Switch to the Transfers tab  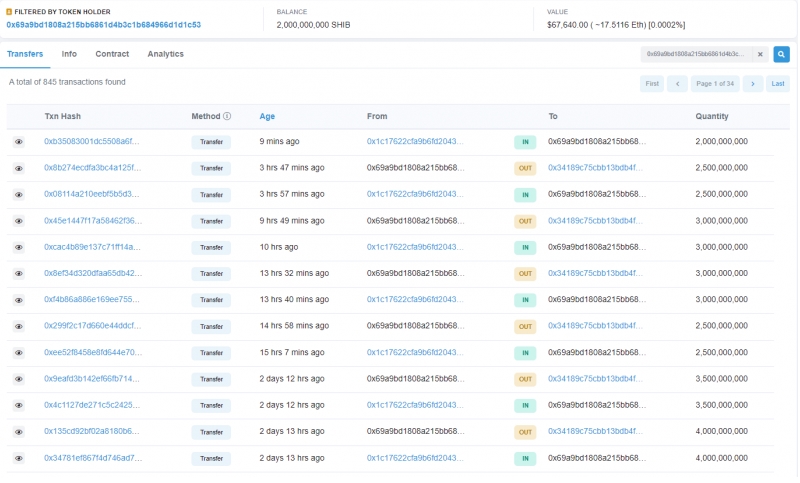tap(25, 54)
